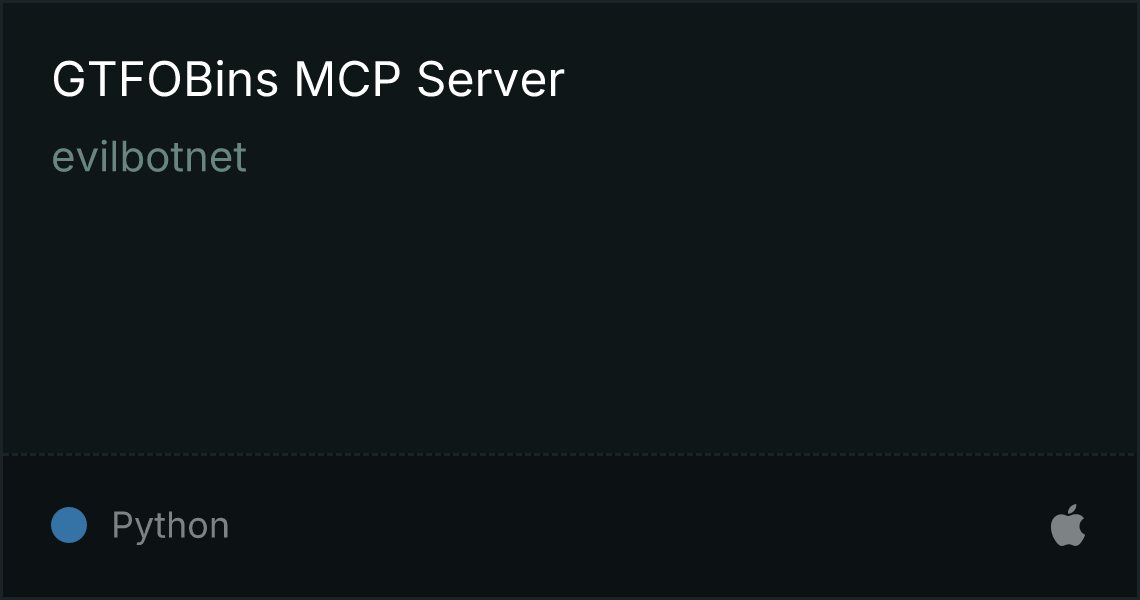Click the word MCP in the heading
The height and width of the screenshot is (600, 1140).
coord(348,79)
